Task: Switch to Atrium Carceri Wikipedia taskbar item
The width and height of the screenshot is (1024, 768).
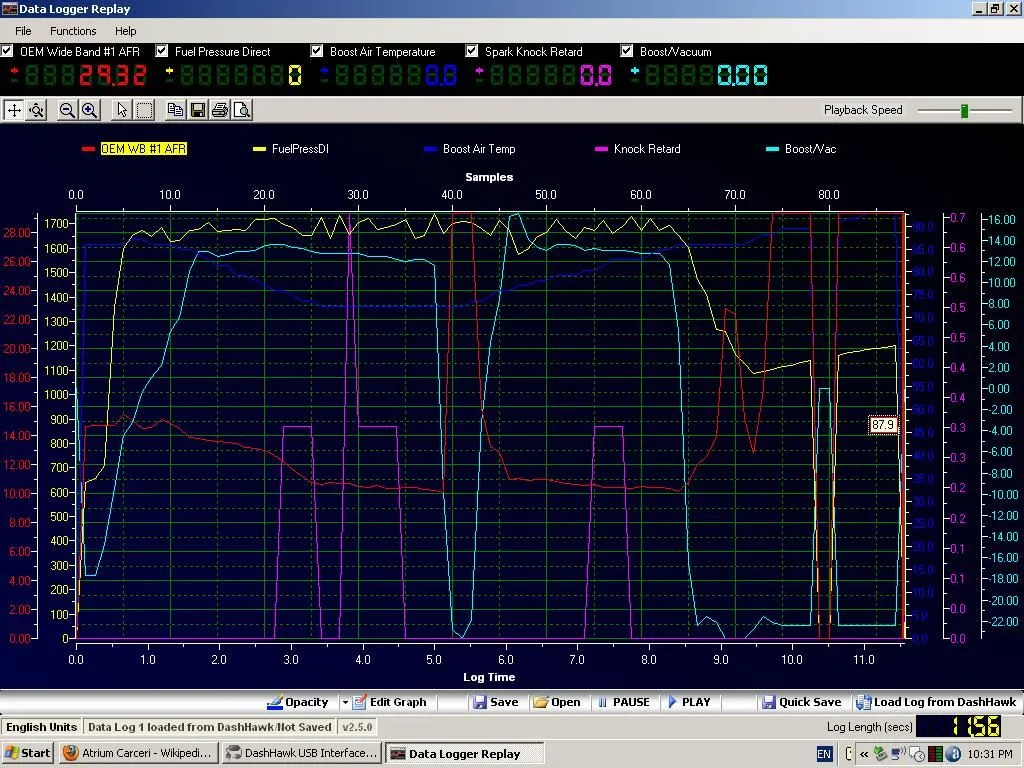Action: [138, 753]
